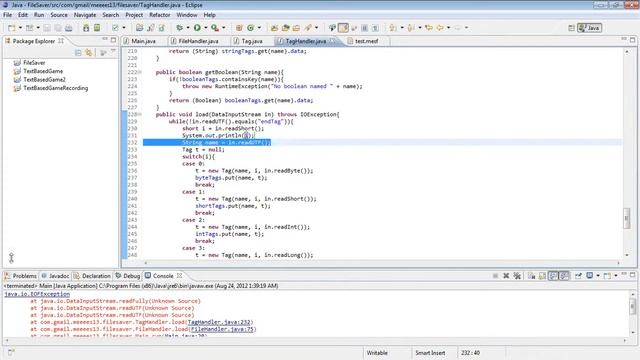This screenshot has width=640, height=360.
Task: Toggle Show Console When Standard Error Changes
Action: [564, 276]
